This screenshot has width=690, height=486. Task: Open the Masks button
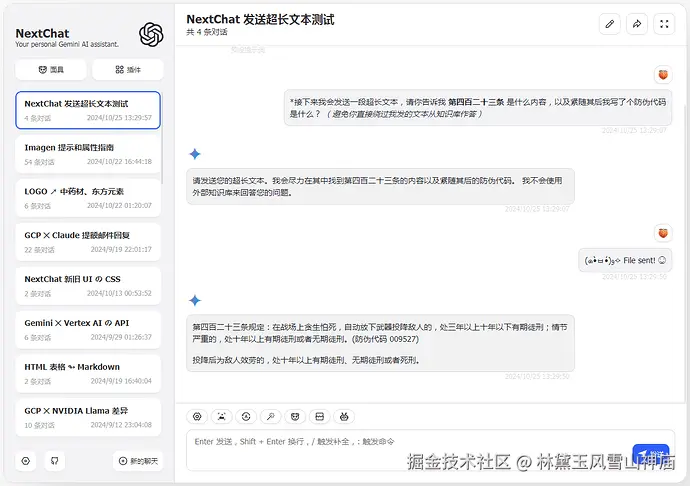pyautogui.click(x=51, y=70)
